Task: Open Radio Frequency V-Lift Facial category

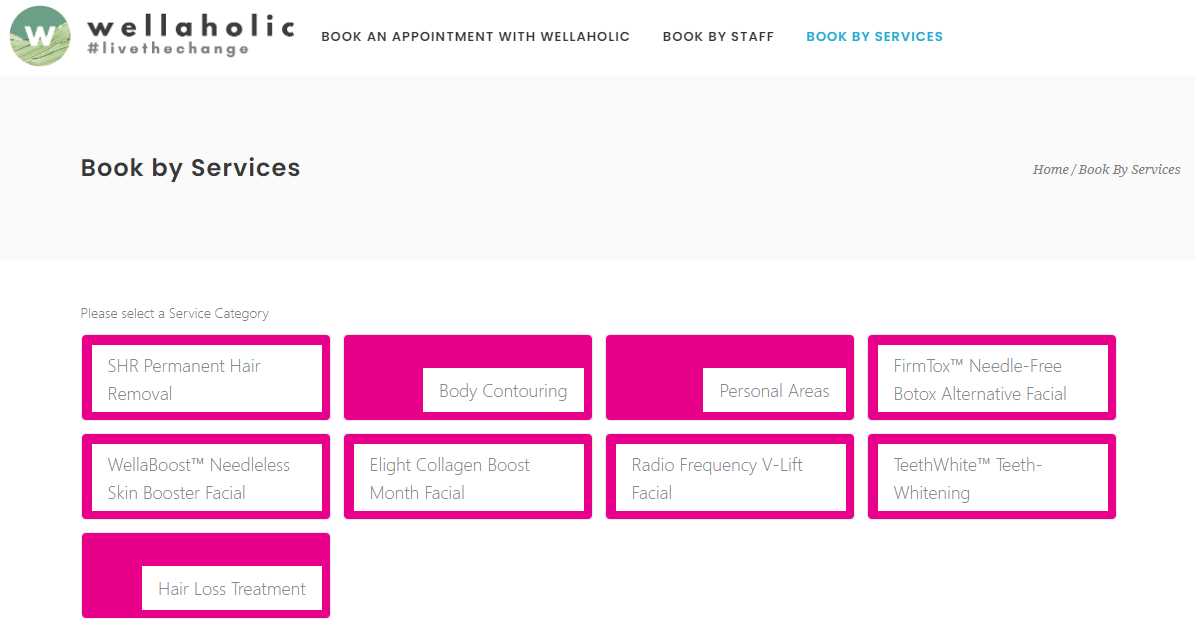Action: point(730,478)
